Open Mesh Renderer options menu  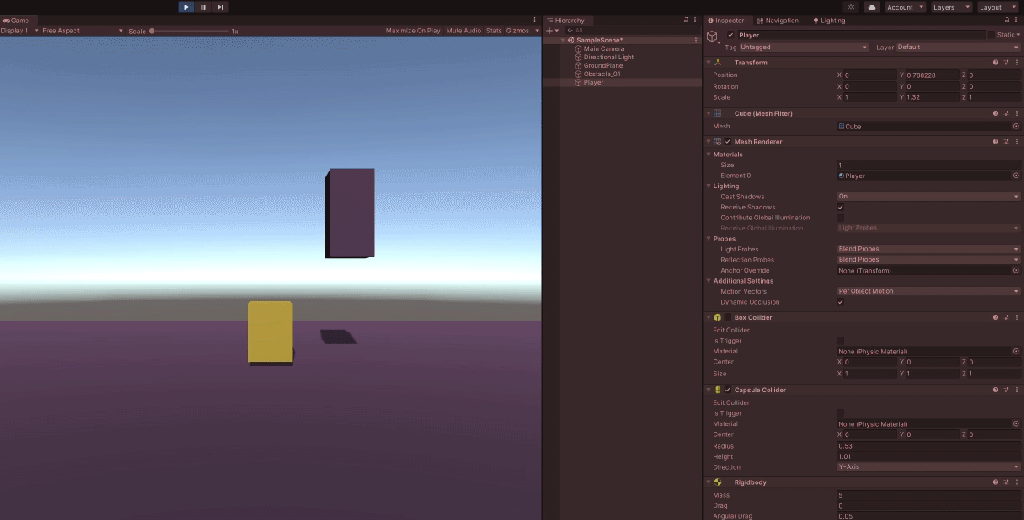coord(1017,142)
